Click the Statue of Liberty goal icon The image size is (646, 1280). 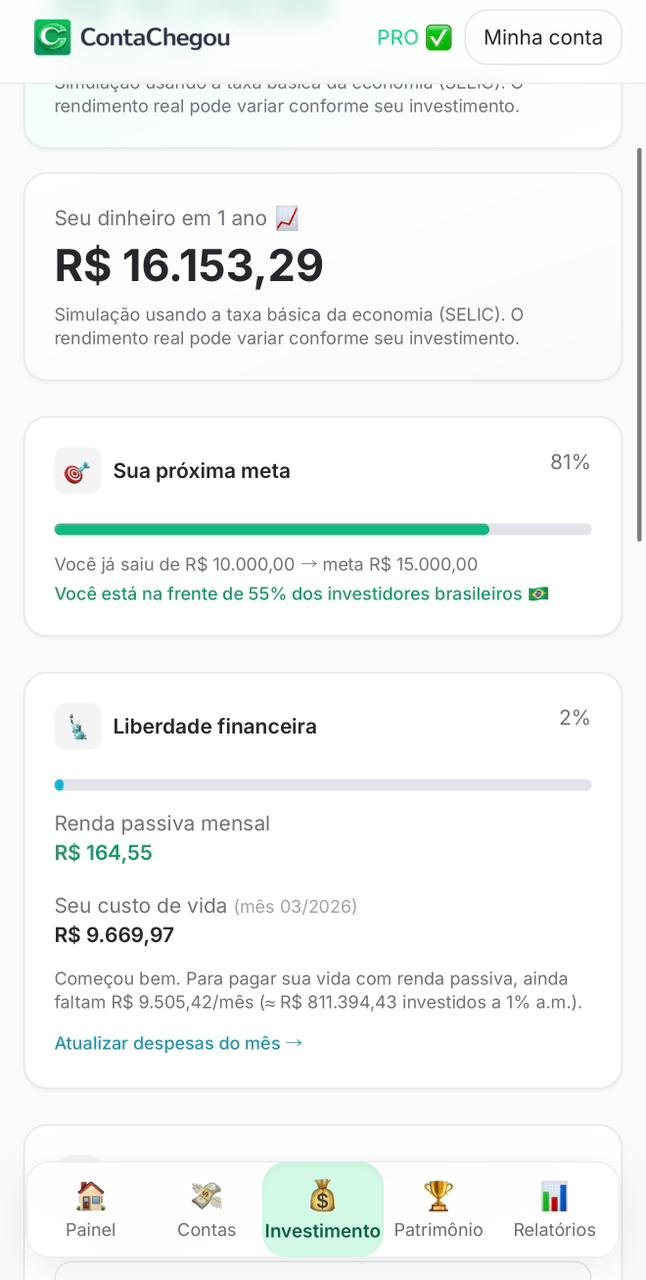point(77,726)
